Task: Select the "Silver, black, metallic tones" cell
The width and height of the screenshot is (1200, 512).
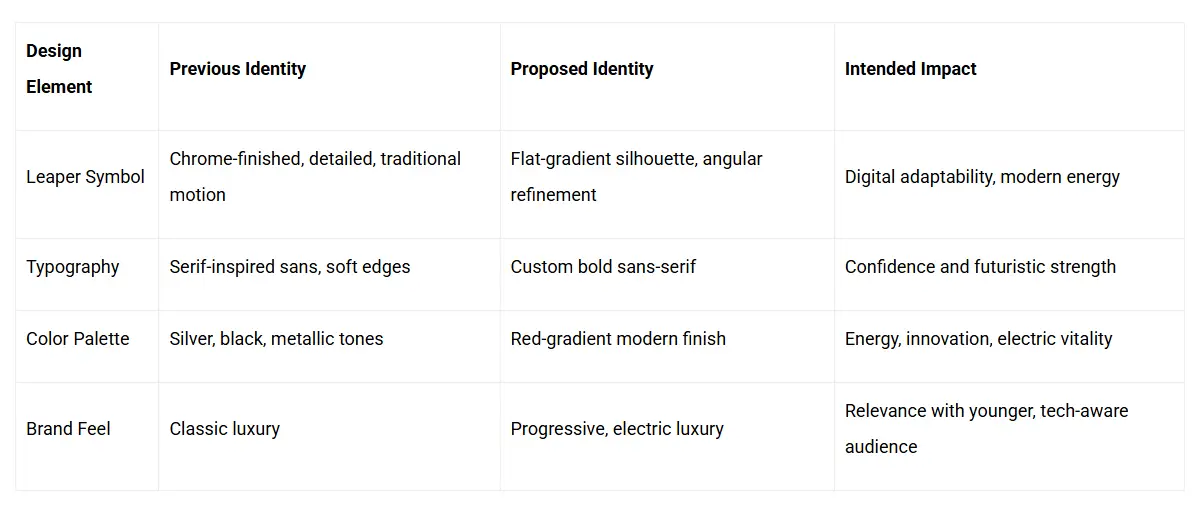Action: [x=276, y=339]
